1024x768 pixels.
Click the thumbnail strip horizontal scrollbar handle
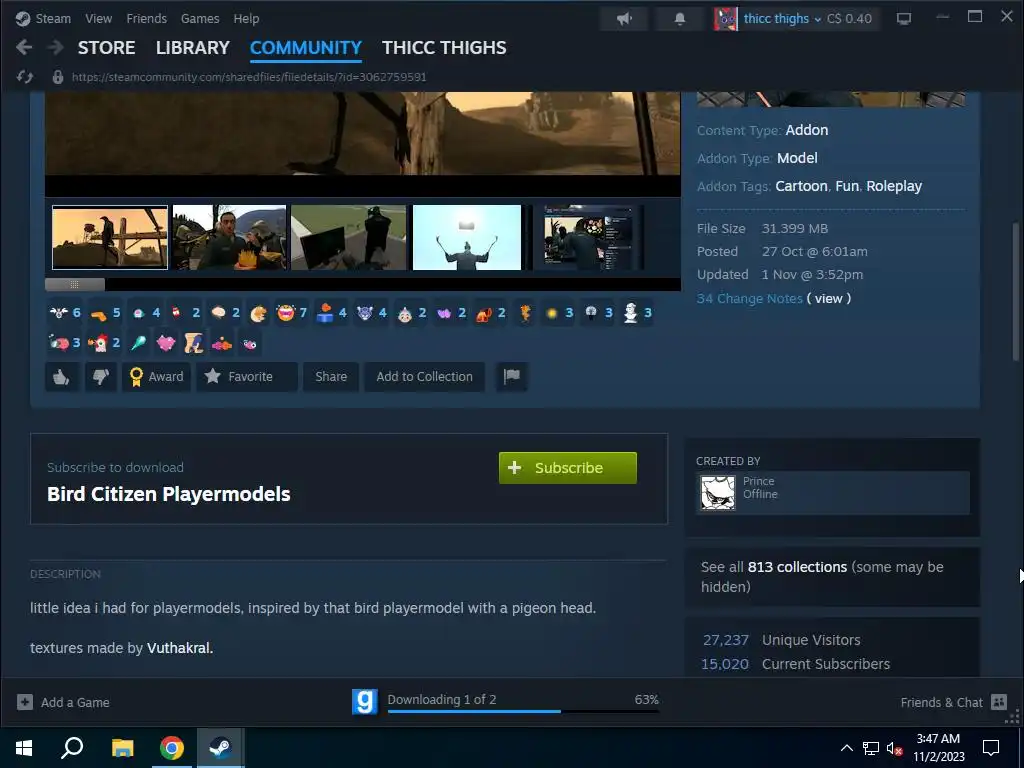pos(74,284)
